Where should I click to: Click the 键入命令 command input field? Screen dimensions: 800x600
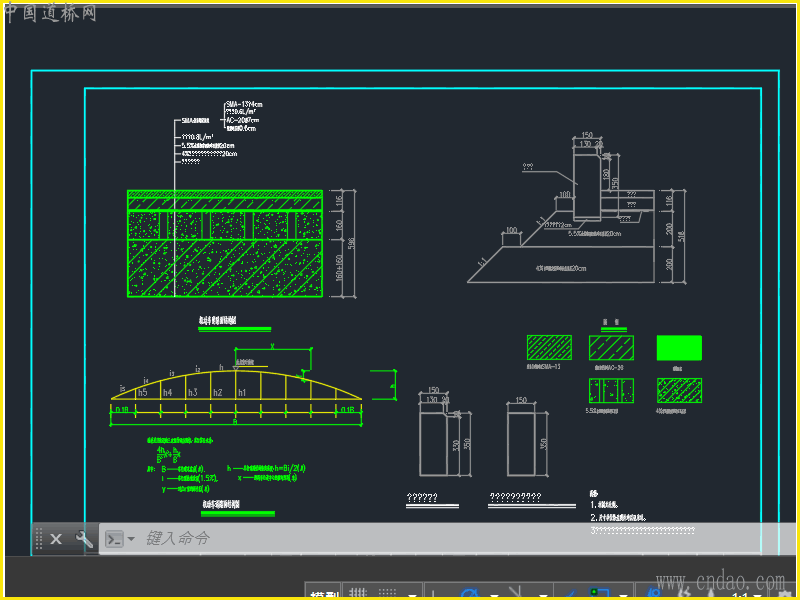400,538
